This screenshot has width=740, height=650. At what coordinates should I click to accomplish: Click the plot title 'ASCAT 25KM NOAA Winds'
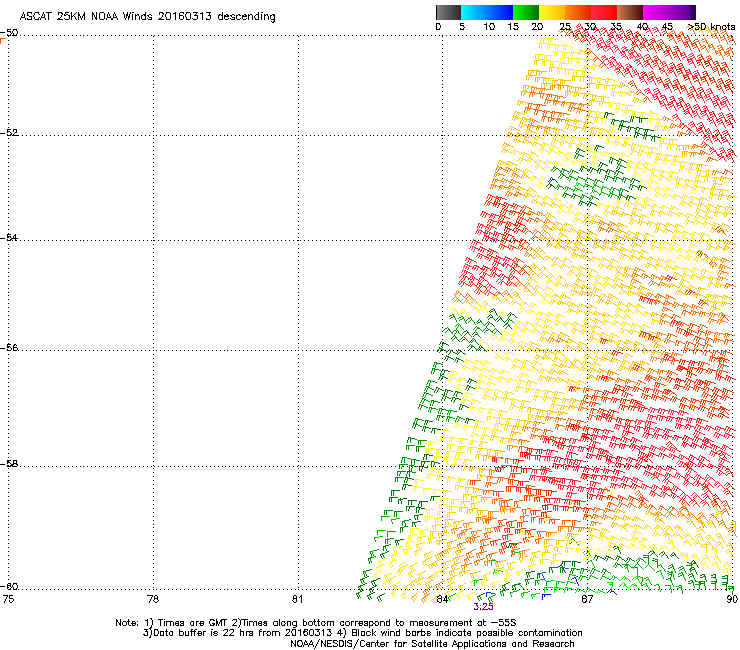click(86, 16)
